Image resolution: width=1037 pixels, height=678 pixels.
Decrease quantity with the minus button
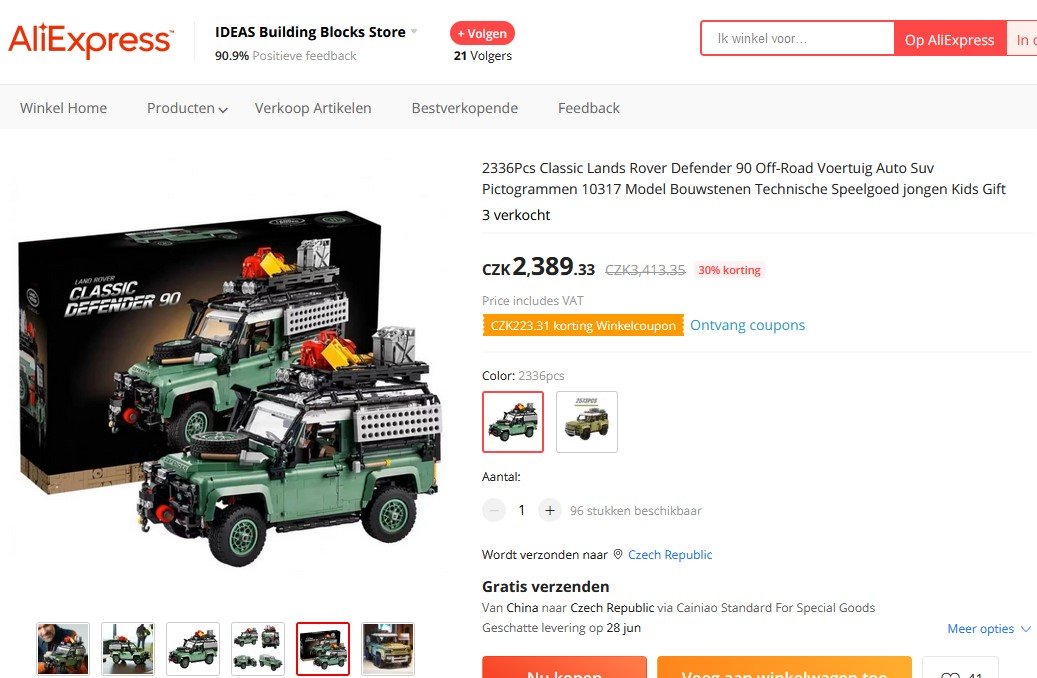click(493, 510)
